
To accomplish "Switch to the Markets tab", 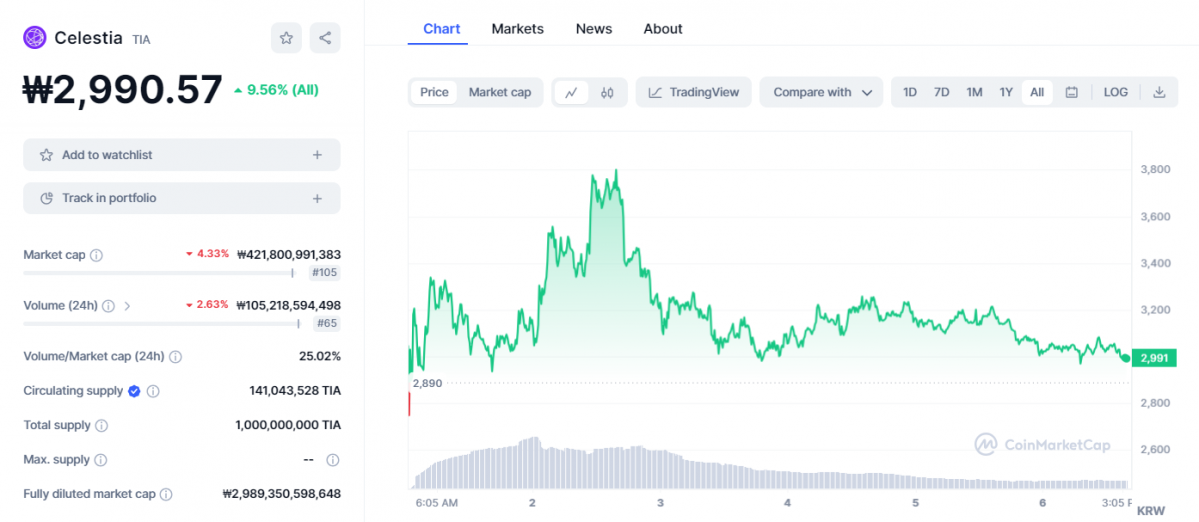I will pyautogui.click(x=517, y=29).
